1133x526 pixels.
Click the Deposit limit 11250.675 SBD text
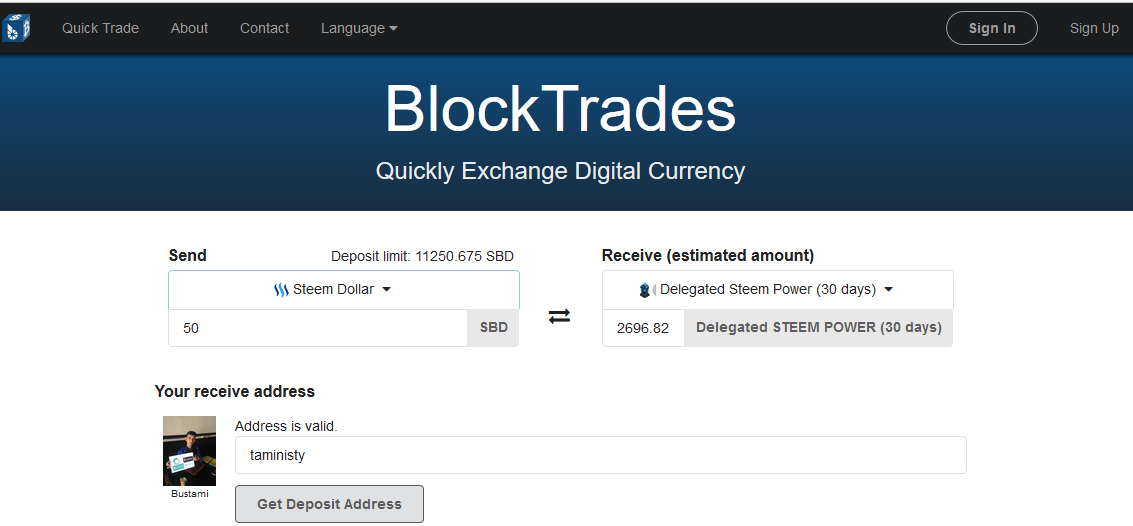422,256
